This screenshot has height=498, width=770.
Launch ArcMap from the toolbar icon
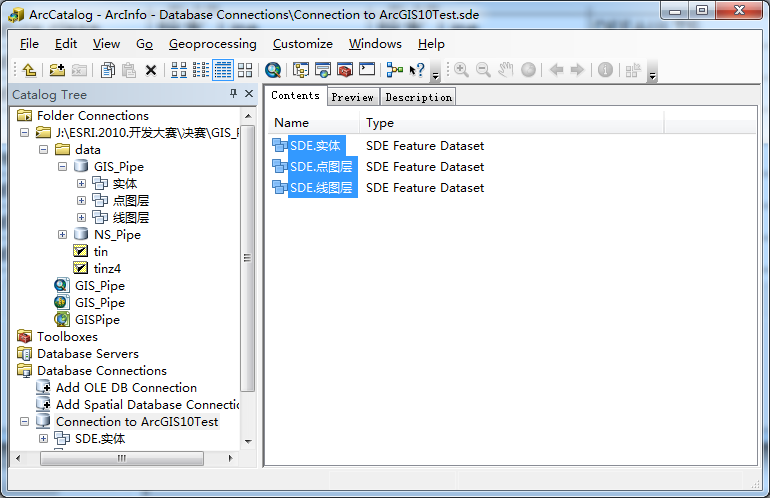coord(323,70)
